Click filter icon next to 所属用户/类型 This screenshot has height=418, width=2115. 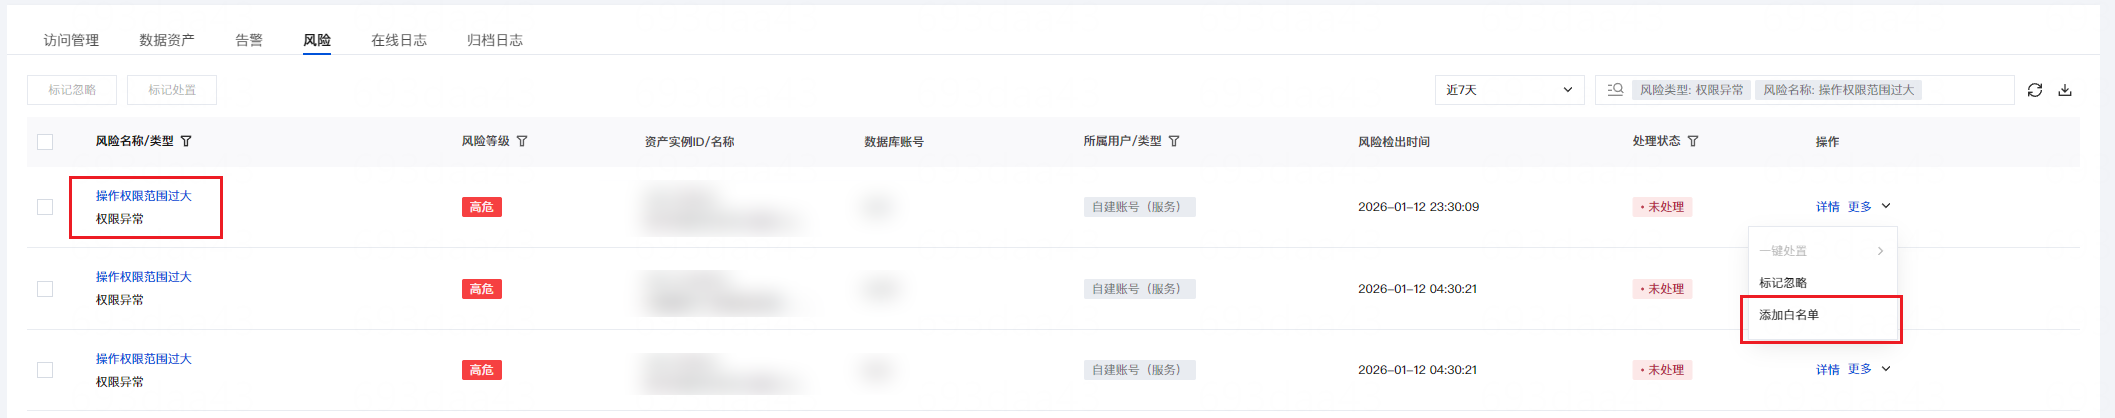click(x=1174, y=141)
